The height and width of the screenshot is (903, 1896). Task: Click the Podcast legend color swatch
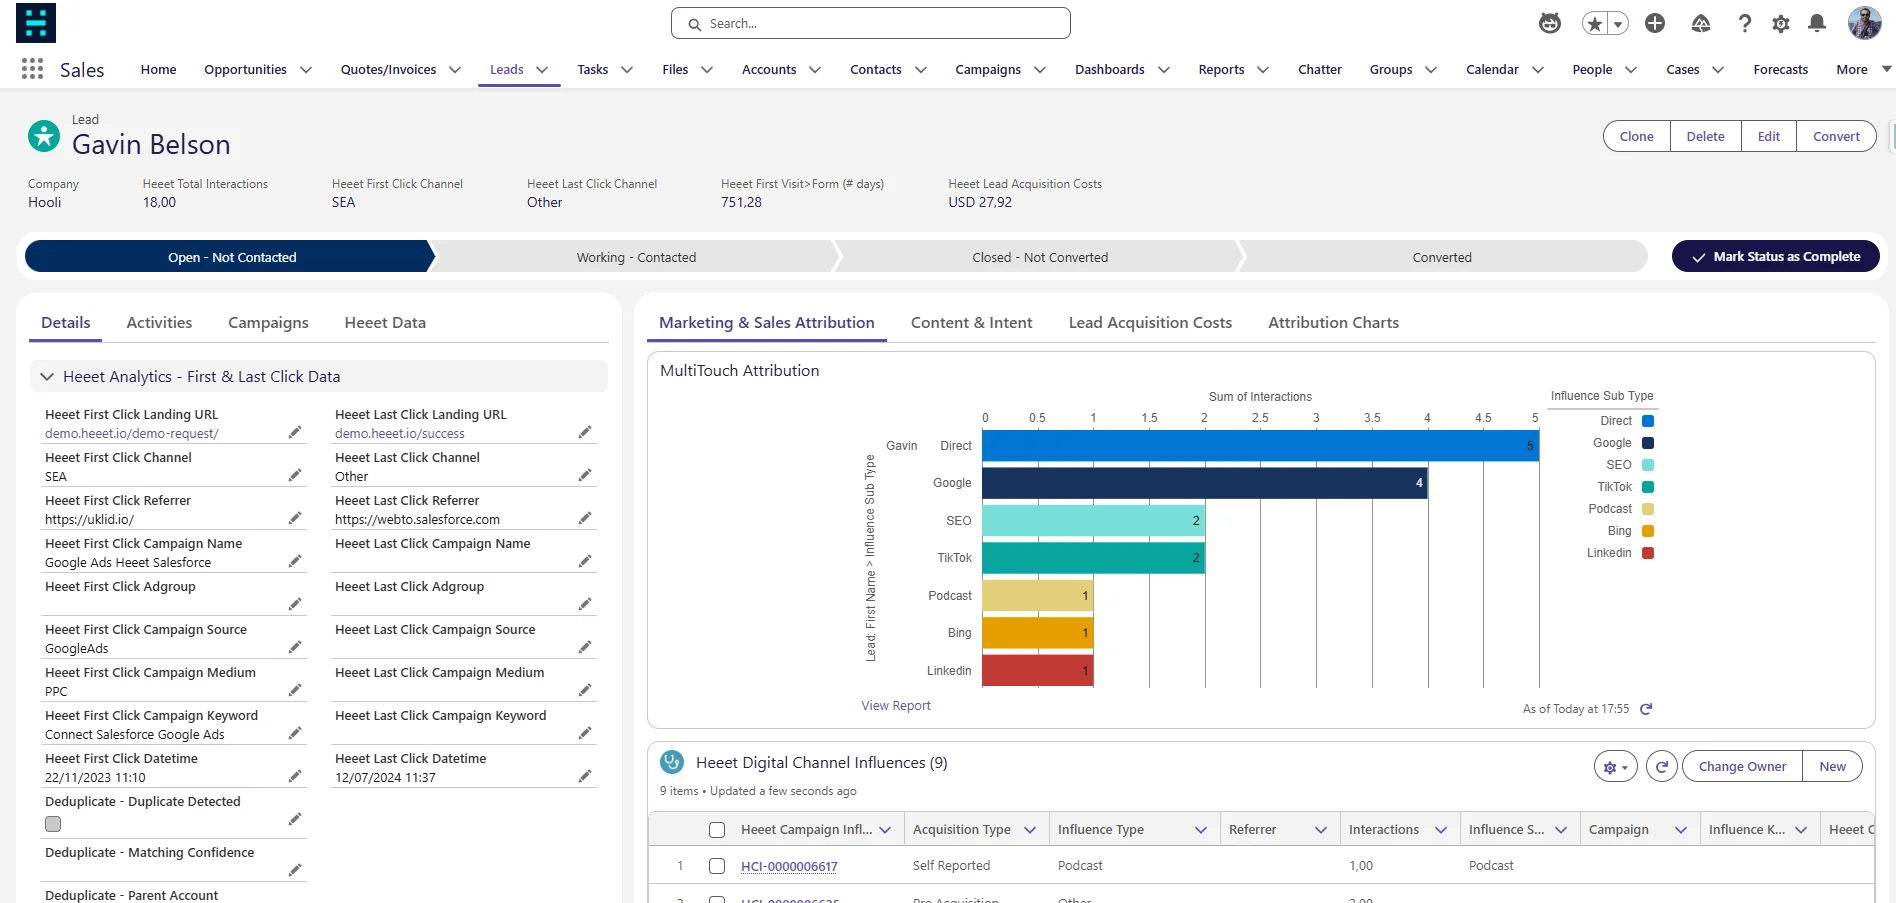(x=1648, y=509)
